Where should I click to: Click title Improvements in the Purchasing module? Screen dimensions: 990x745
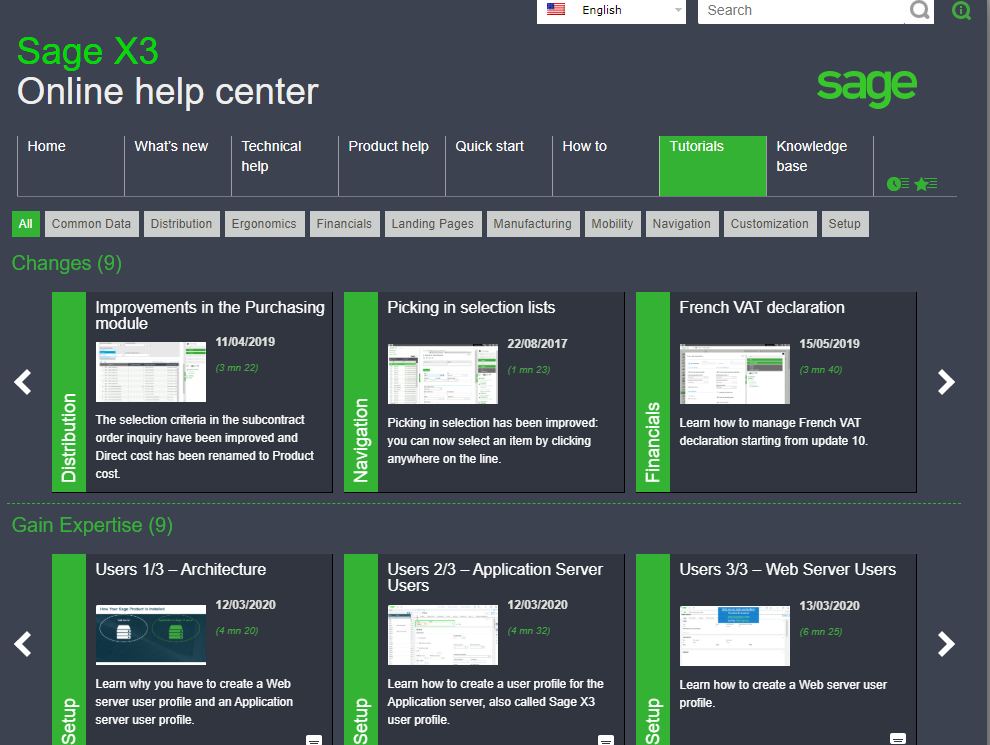210,315
